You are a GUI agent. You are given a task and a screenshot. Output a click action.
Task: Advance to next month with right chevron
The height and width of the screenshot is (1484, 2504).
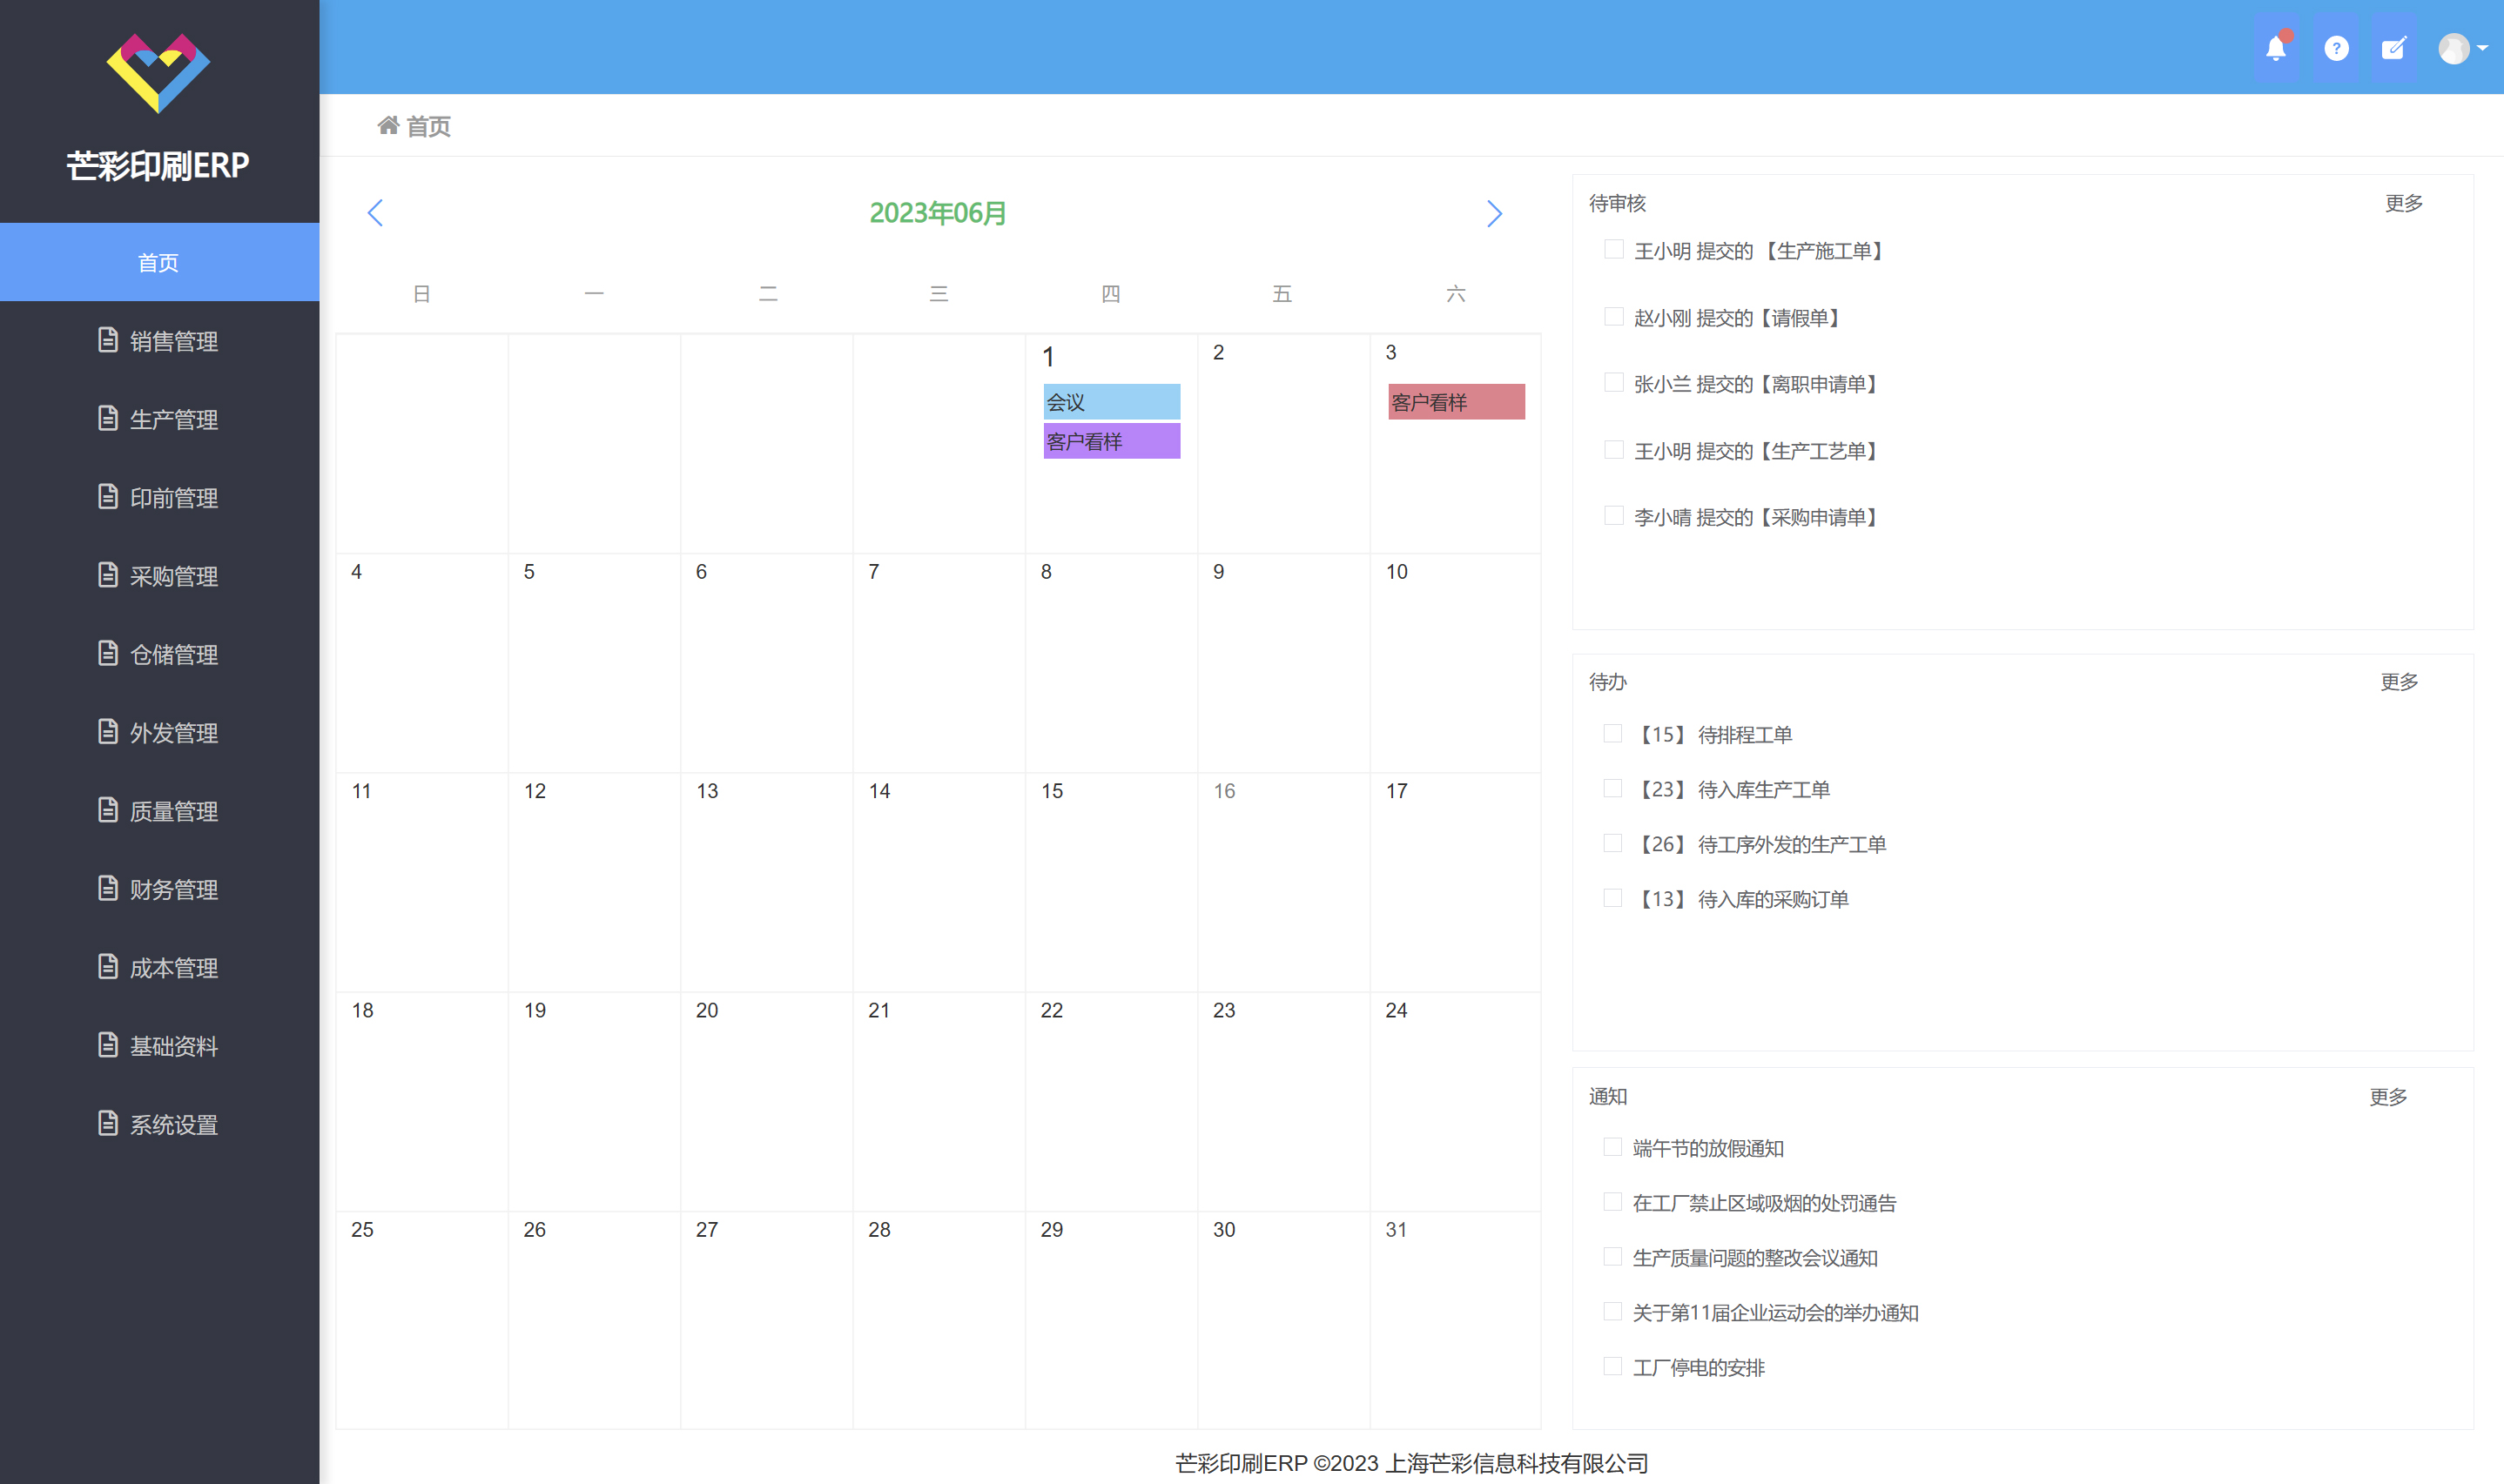pyautogui.click(x=1494, y=213)
